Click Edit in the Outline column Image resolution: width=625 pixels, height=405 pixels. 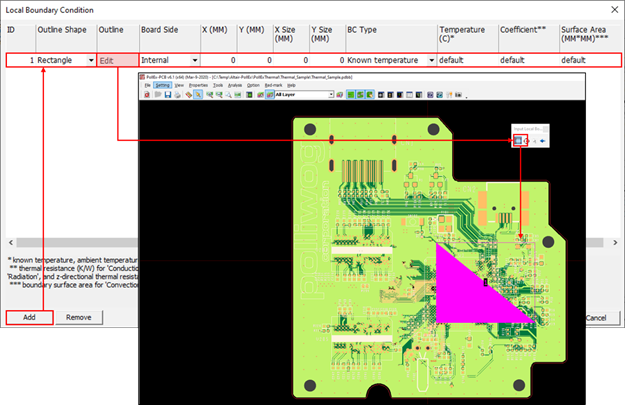coord(108,60)
